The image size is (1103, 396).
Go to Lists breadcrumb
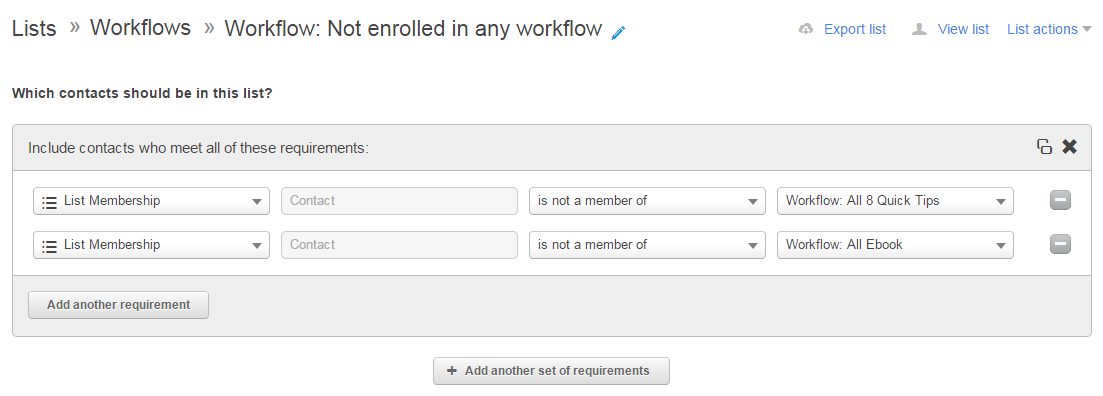(x=34, y=29)
